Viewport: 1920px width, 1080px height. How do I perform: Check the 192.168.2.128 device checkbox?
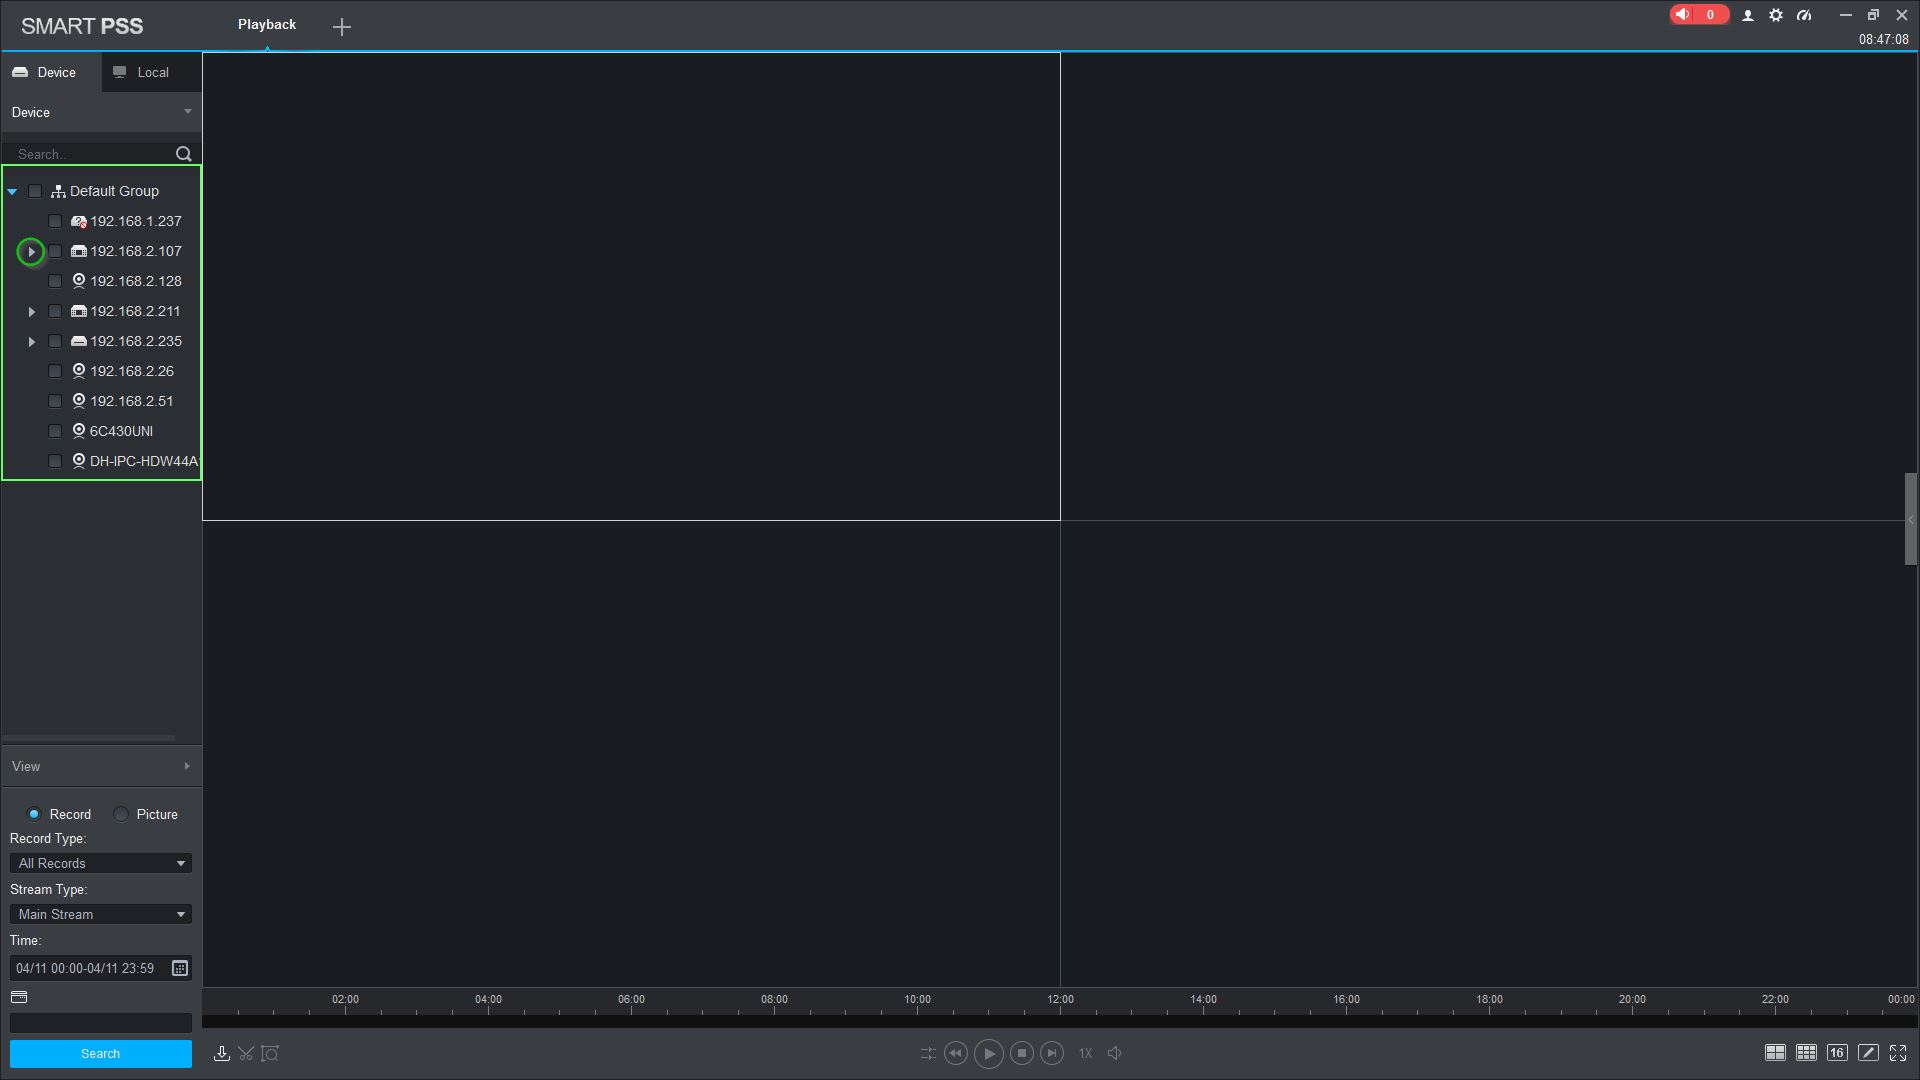55,281
